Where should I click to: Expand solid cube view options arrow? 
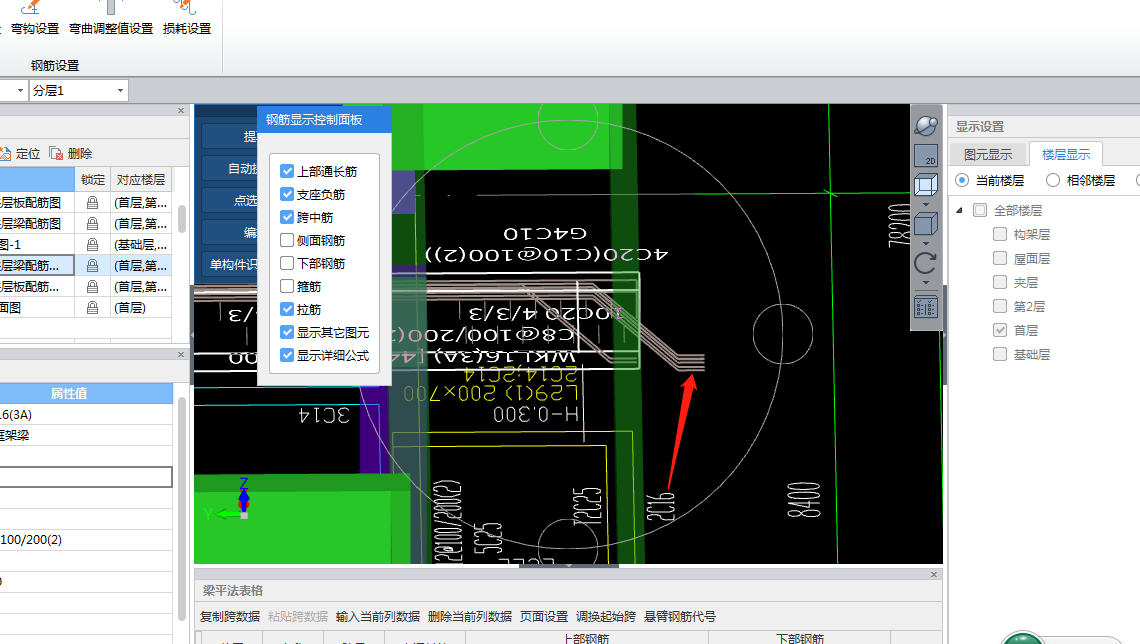tap(926, 243)
